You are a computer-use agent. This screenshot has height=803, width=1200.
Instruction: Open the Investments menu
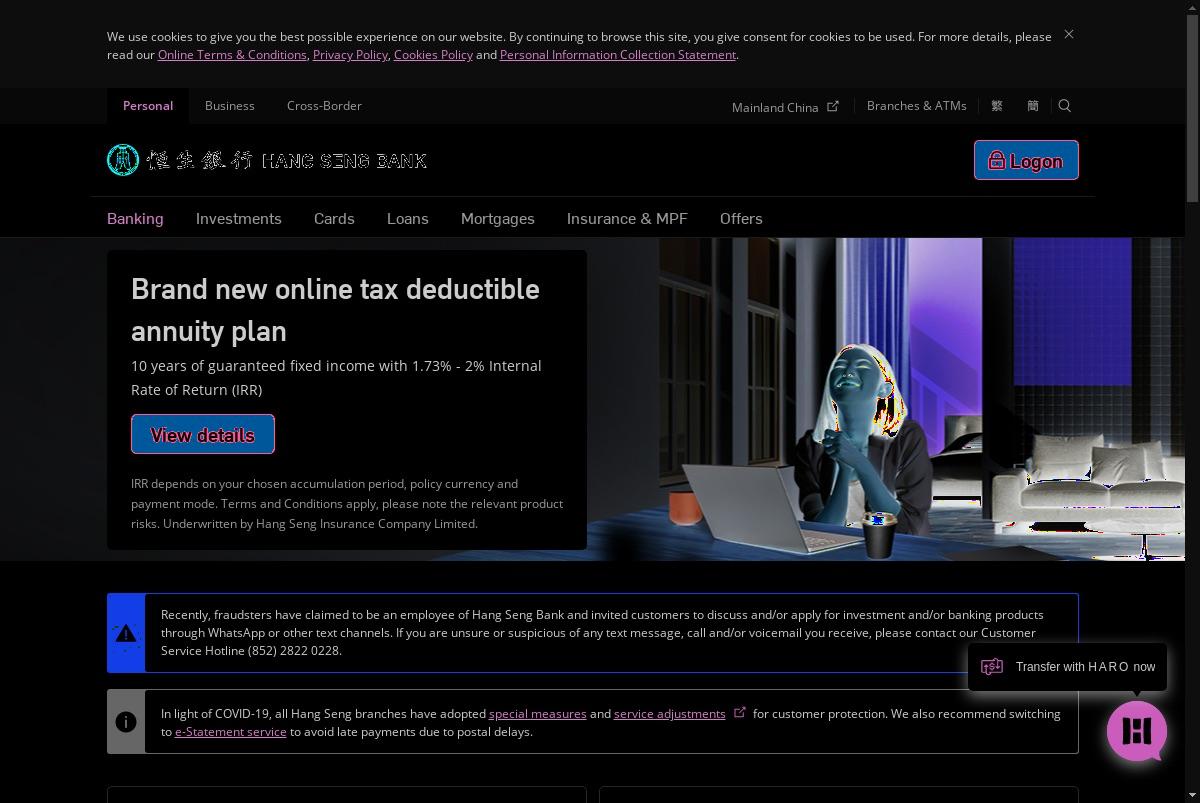pyautogui.click(x=239, y=218)
